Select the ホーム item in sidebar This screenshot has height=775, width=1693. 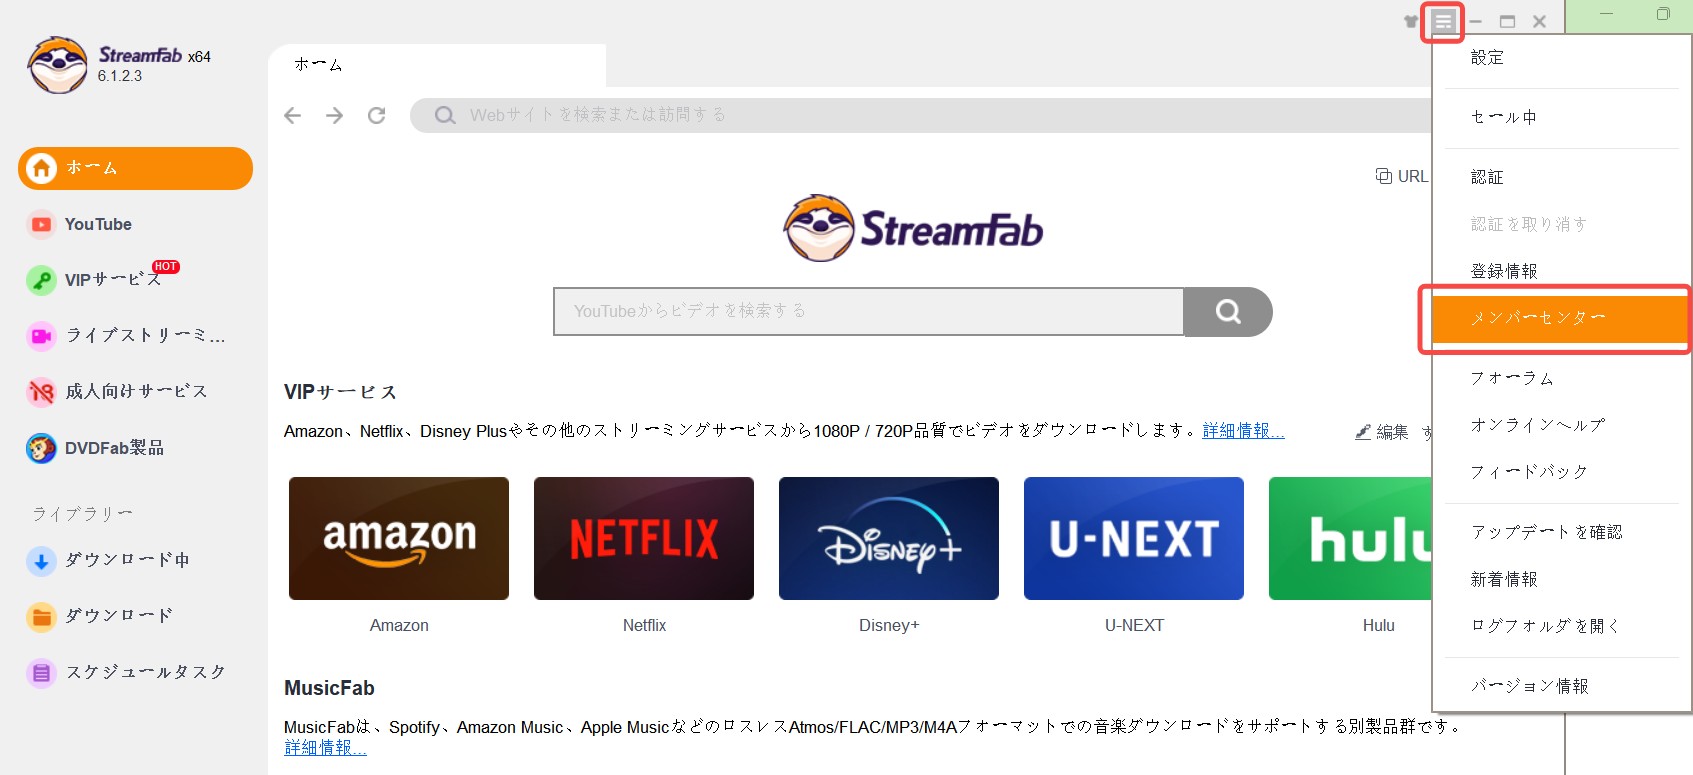[135, 168]
